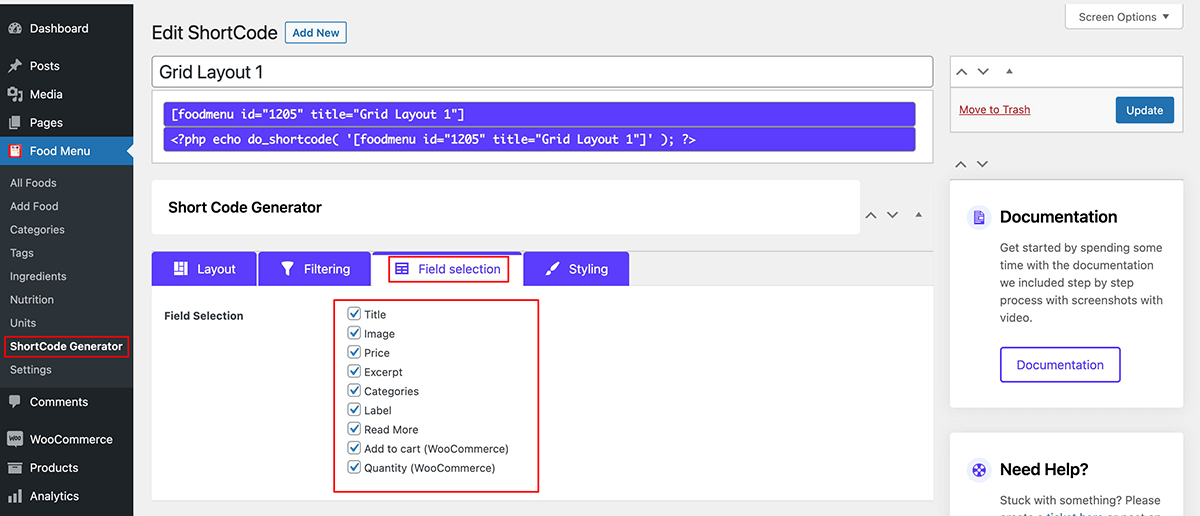Move Documentation box down arrow
Viewport: 1200px width, 516px height.
(x=983, y=164)
